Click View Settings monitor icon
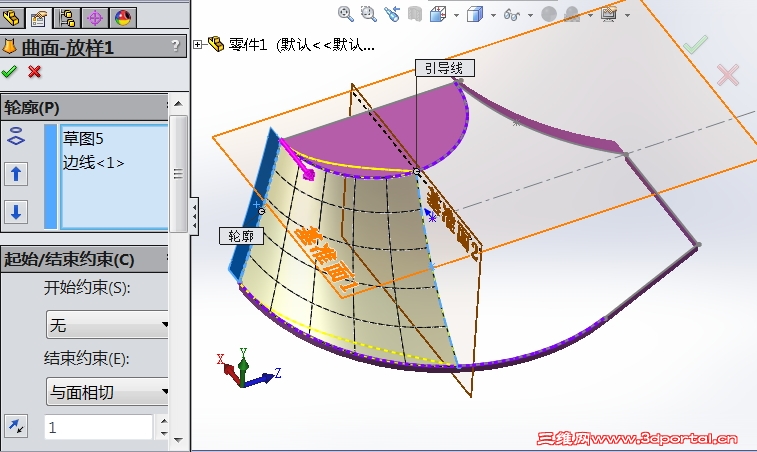The height and width of the screenshot is (452, 757). pos(609,14)
